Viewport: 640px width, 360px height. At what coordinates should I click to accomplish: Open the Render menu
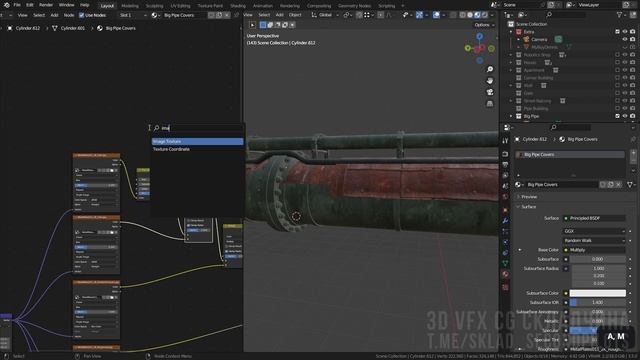coord(46,5)
